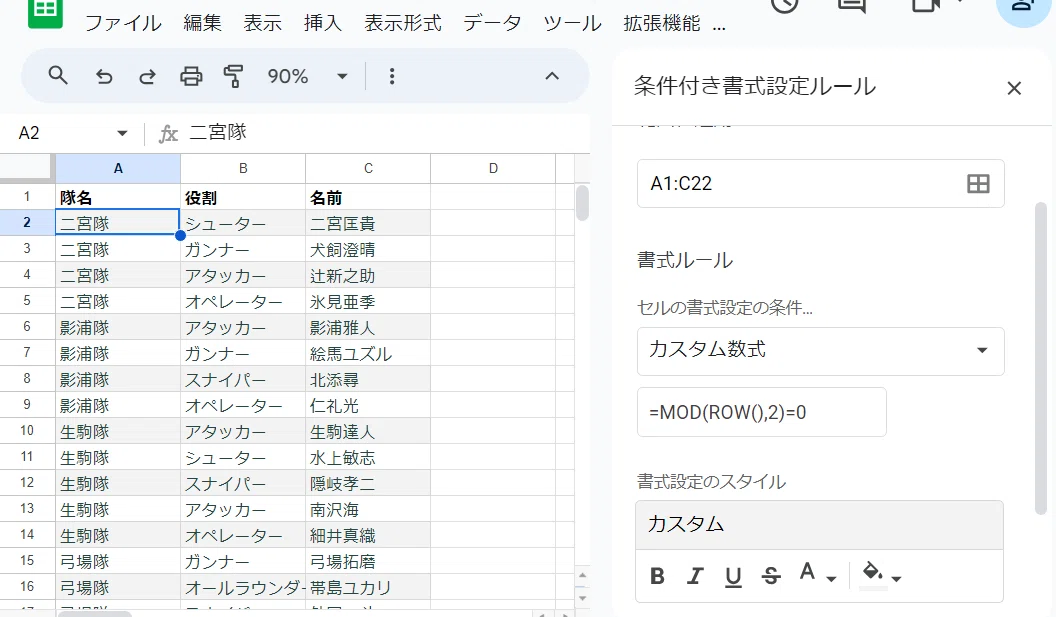The width and height of the screenshot is (1056, 617).
Task: Collapse the menu bar with the up chevron
Action: click(552, 76)
